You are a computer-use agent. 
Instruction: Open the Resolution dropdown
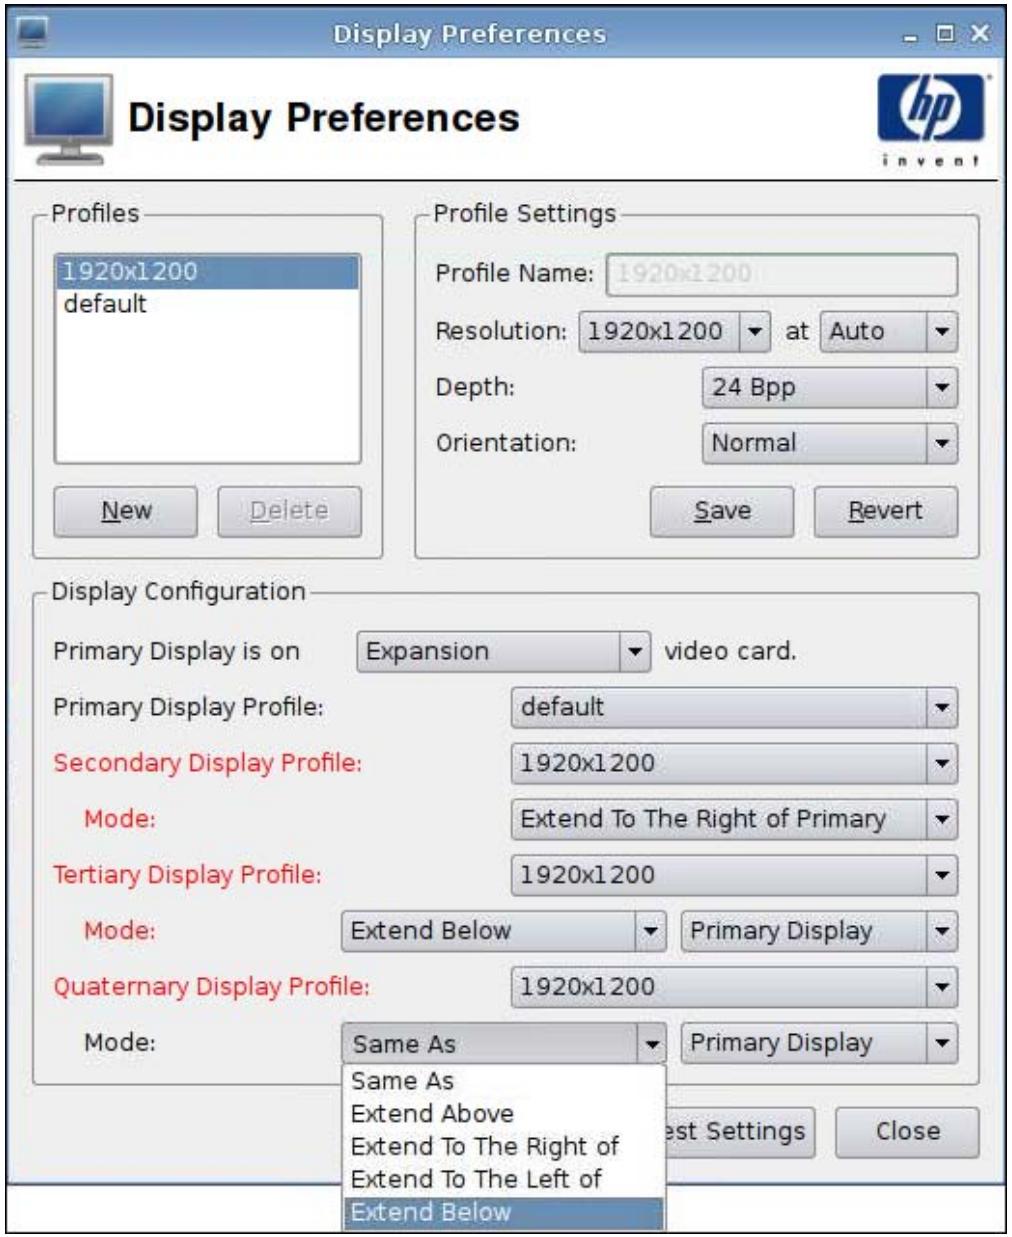(673, 331)
